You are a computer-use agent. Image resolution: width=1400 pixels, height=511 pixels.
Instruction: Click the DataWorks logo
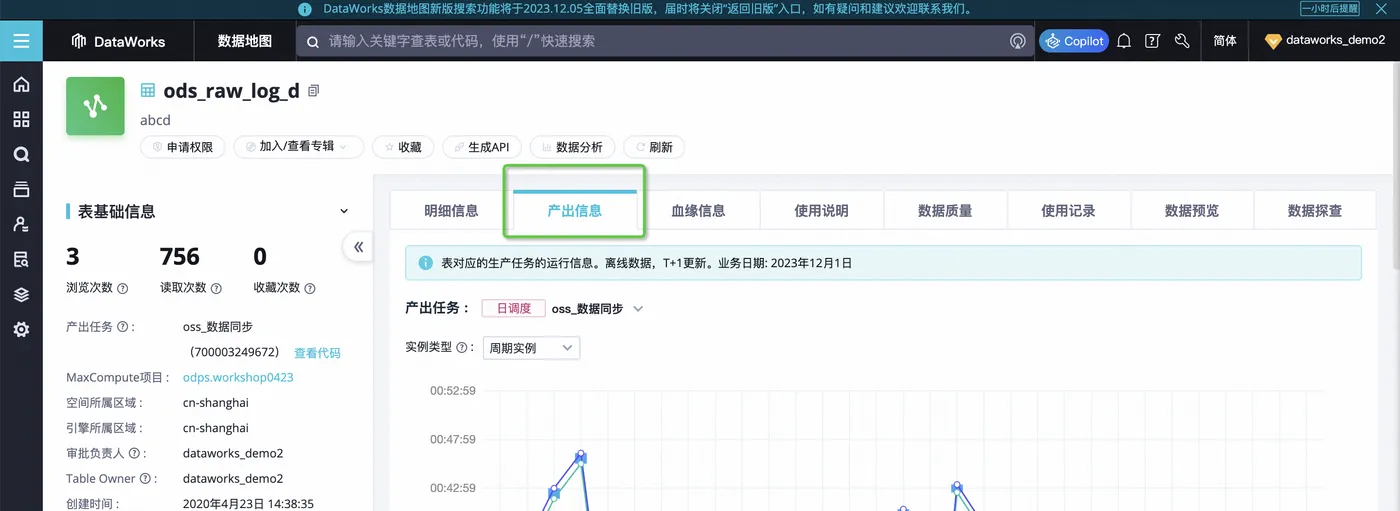pos(118,42)
